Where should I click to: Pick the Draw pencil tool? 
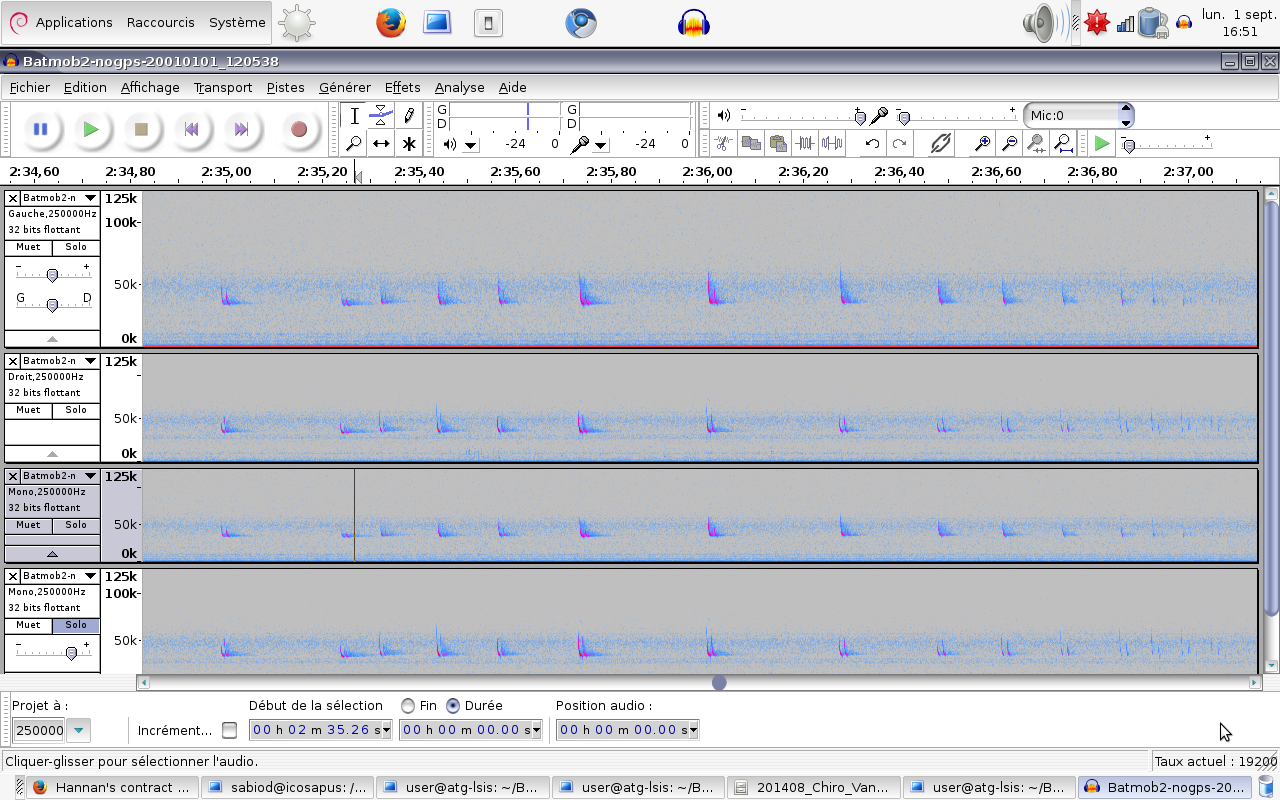tap(408, 116)
